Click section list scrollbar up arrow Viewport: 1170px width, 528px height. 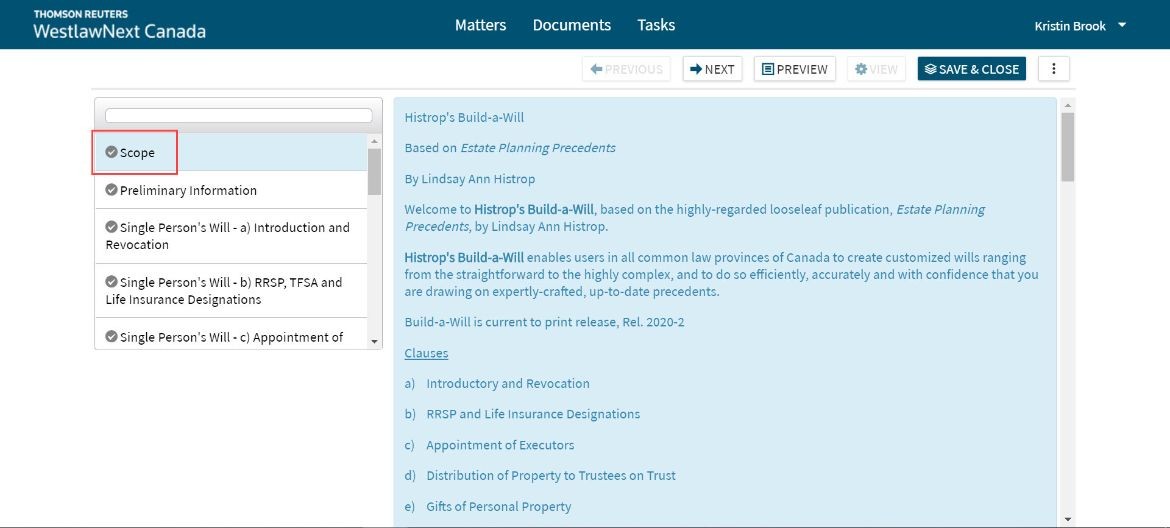[375, 141]
